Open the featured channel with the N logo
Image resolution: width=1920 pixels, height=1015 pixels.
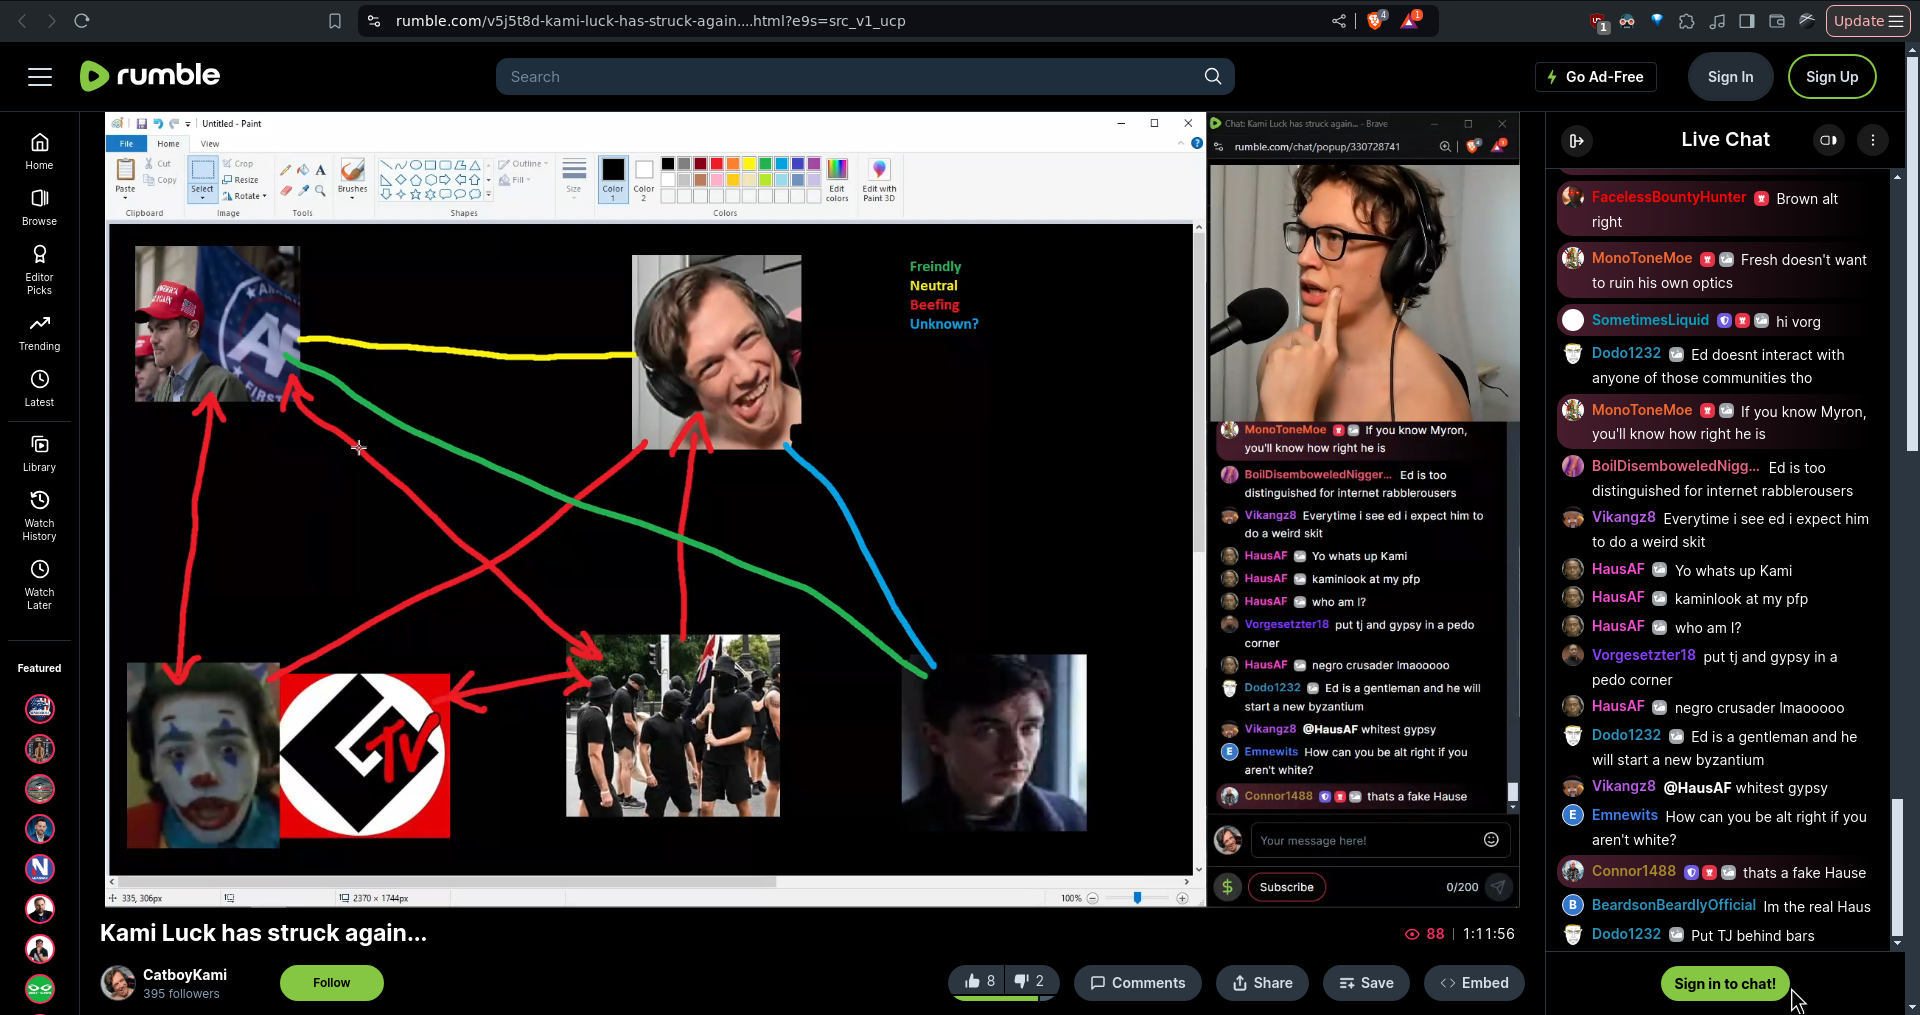[40, 869]
